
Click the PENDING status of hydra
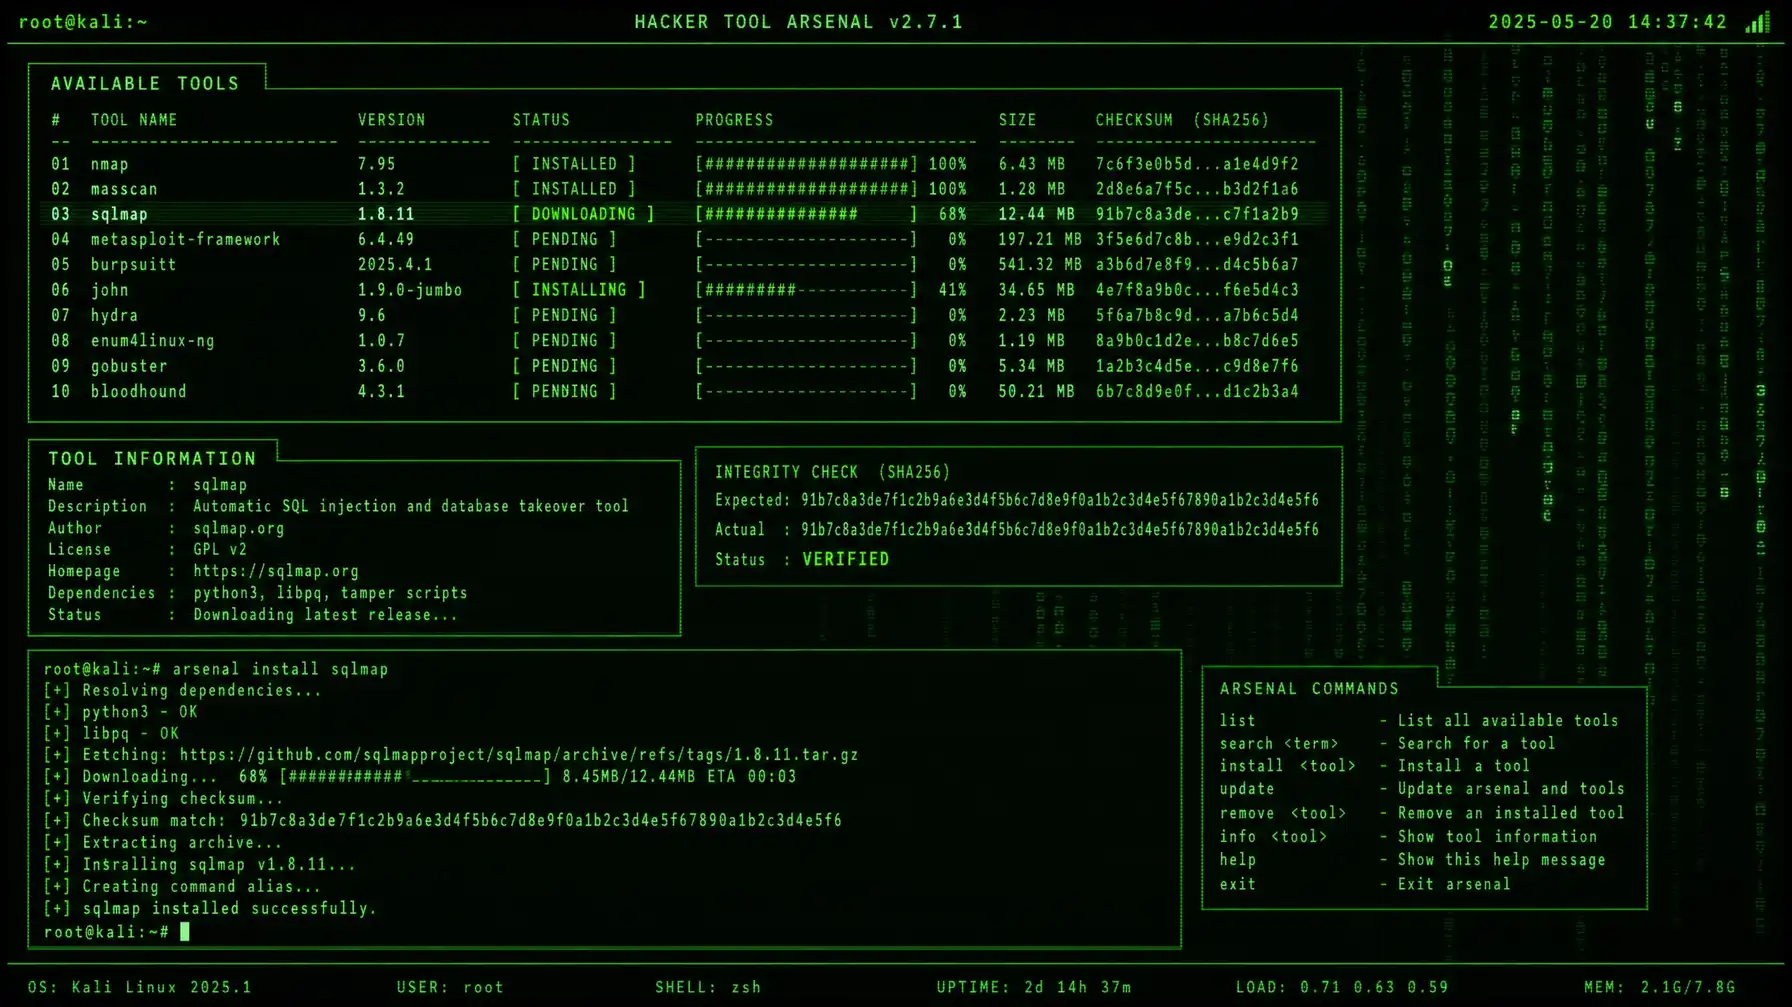click(565, 316)
